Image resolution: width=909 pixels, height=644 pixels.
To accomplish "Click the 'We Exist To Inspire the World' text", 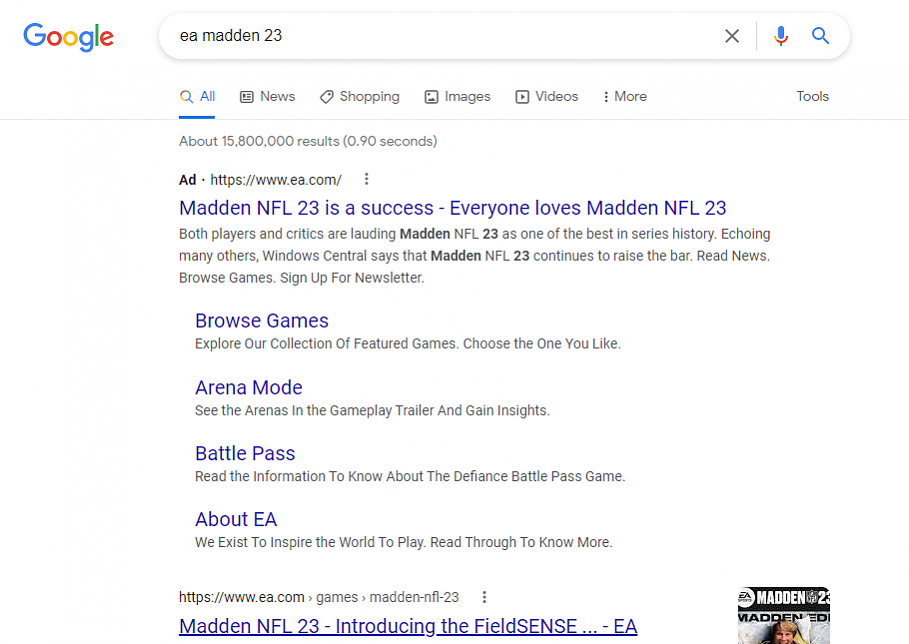I will point(404,543).
